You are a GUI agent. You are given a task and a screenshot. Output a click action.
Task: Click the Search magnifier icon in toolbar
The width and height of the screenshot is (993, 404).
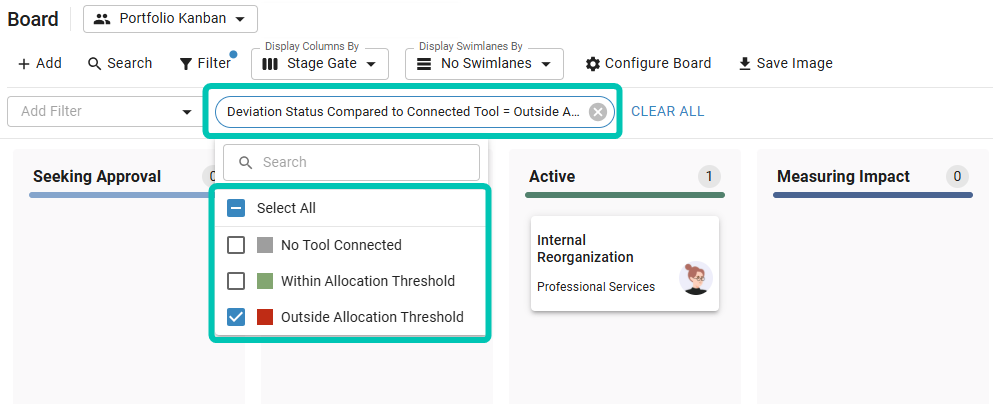coord(95,64)
